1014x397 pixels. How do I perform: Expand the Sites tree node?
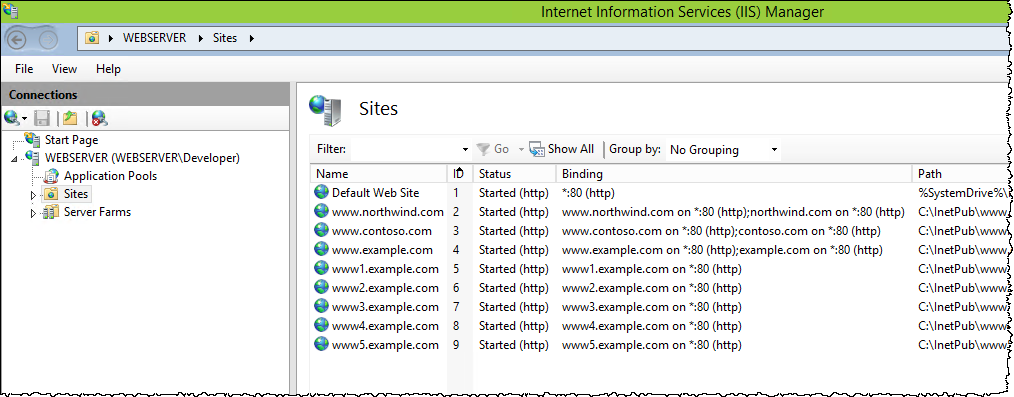coord(34,194)
